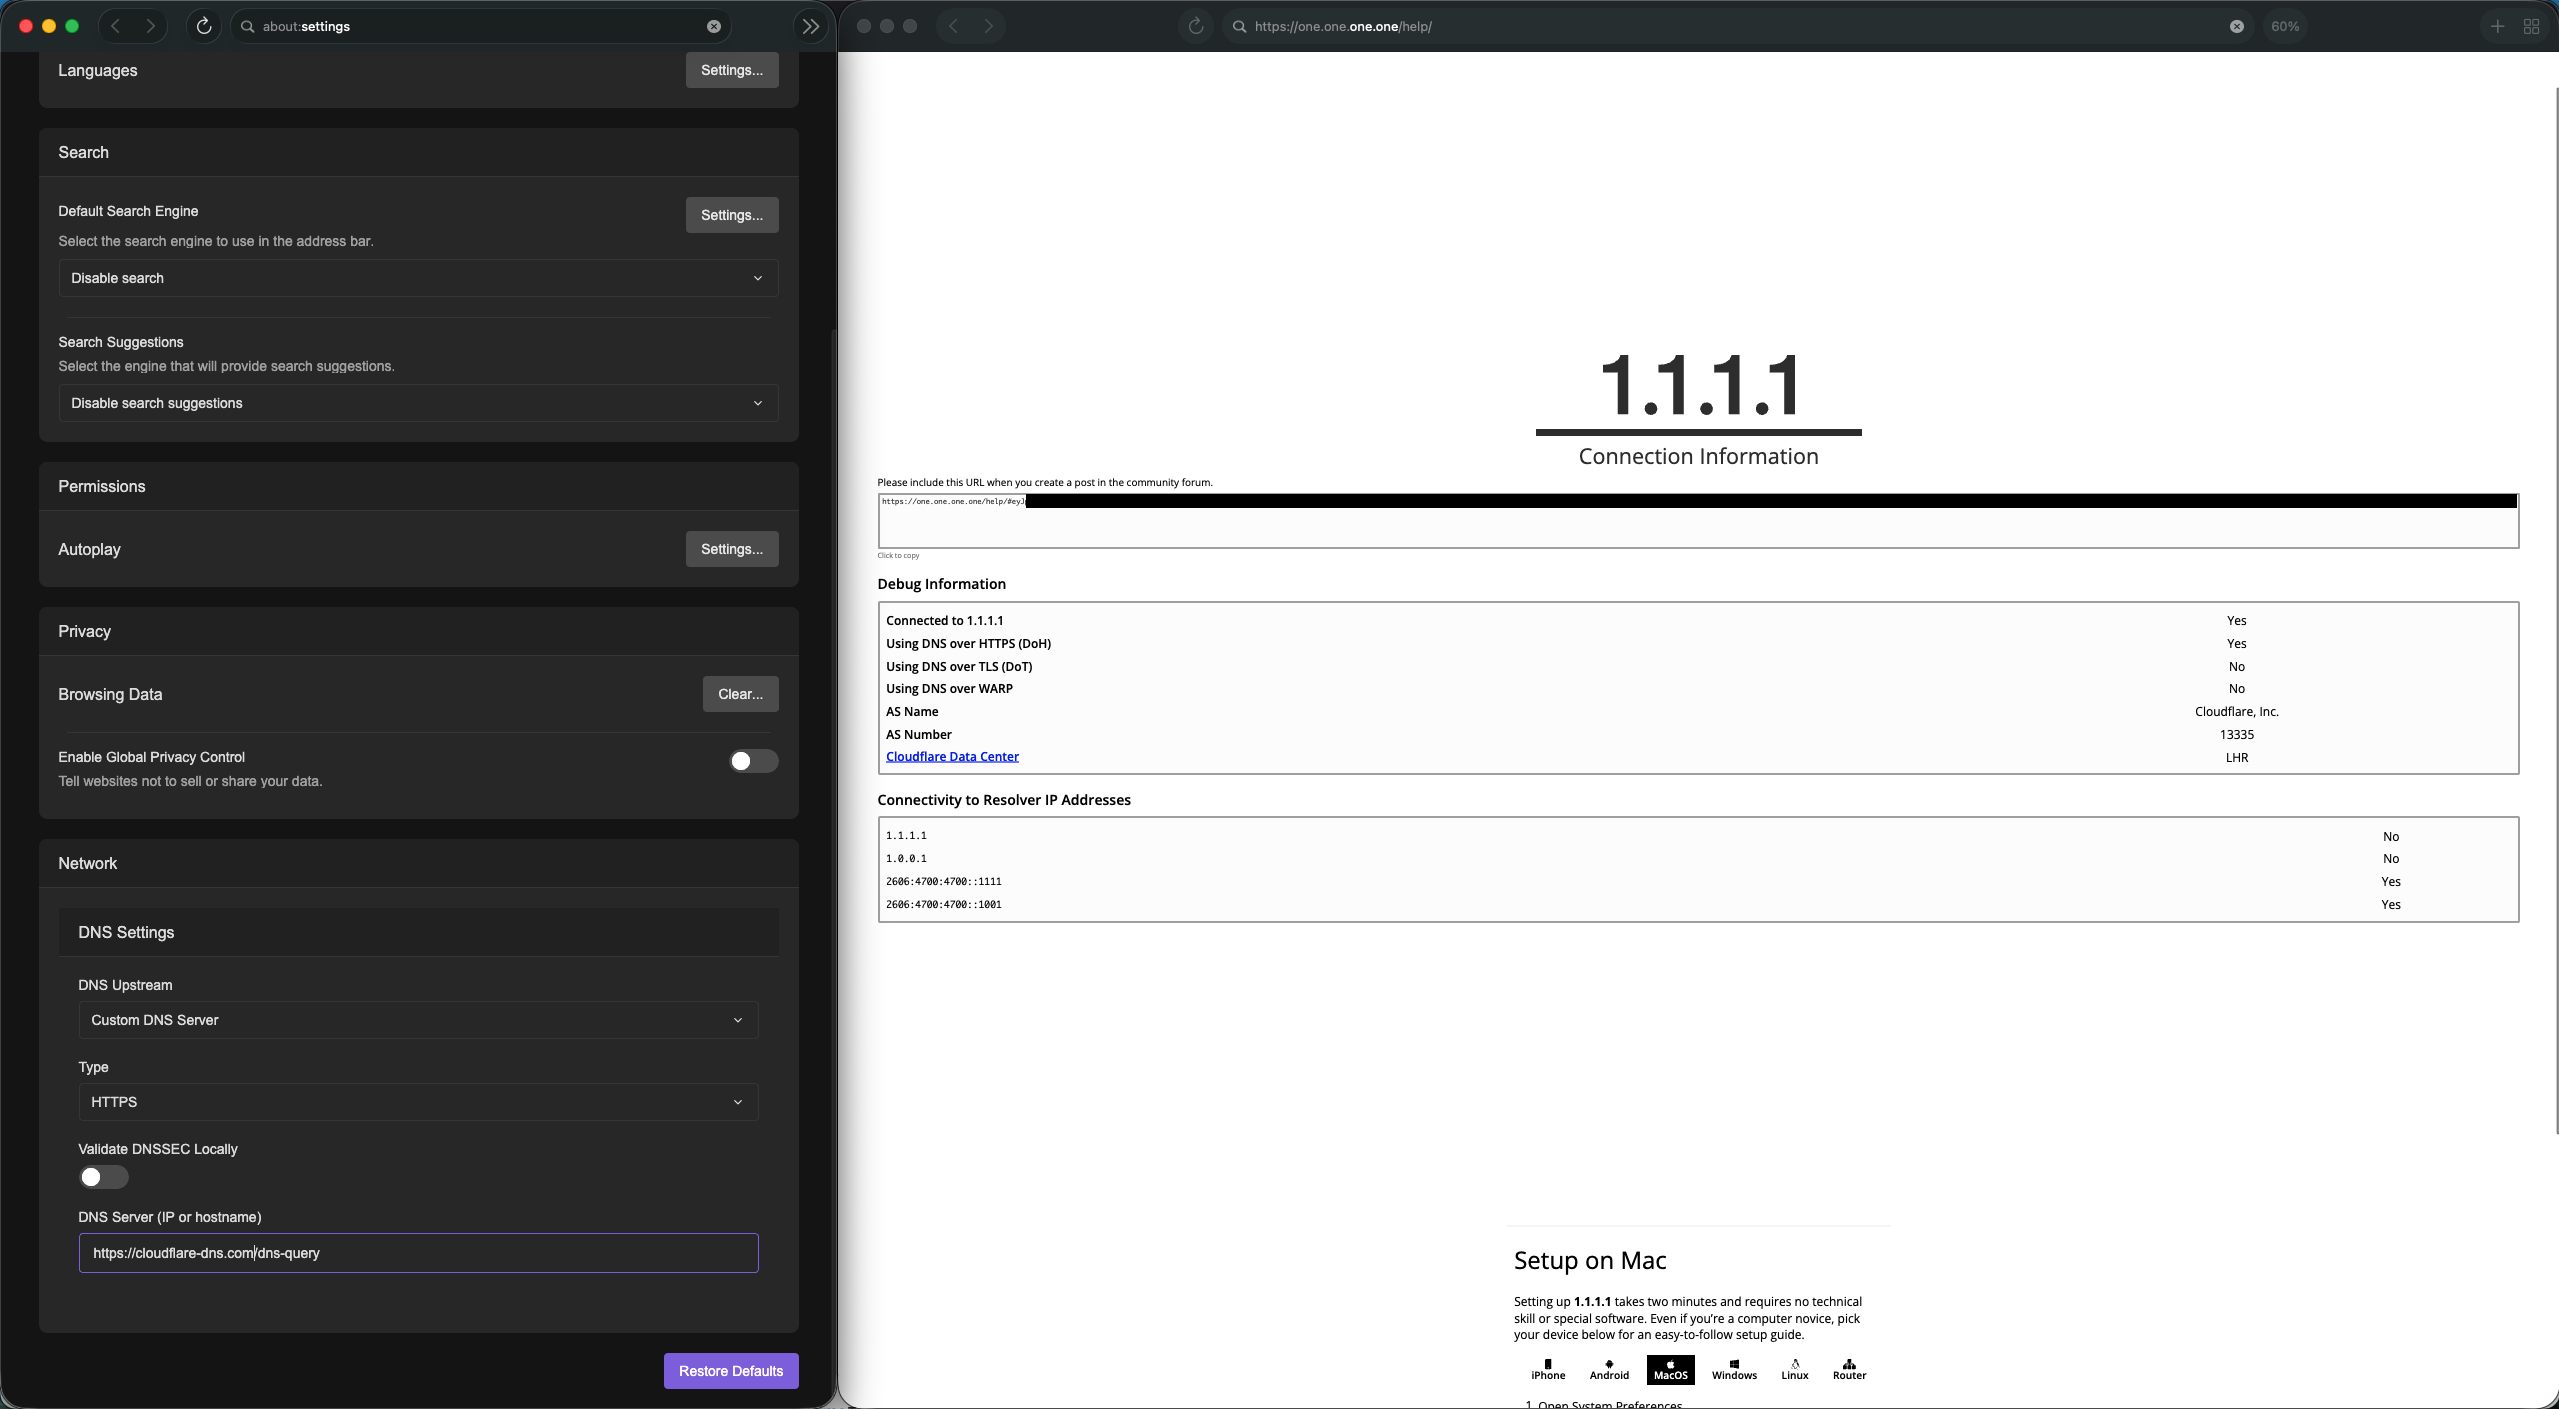
Task: Click back arrow in settings window
Action: click(x=116, y=26)
